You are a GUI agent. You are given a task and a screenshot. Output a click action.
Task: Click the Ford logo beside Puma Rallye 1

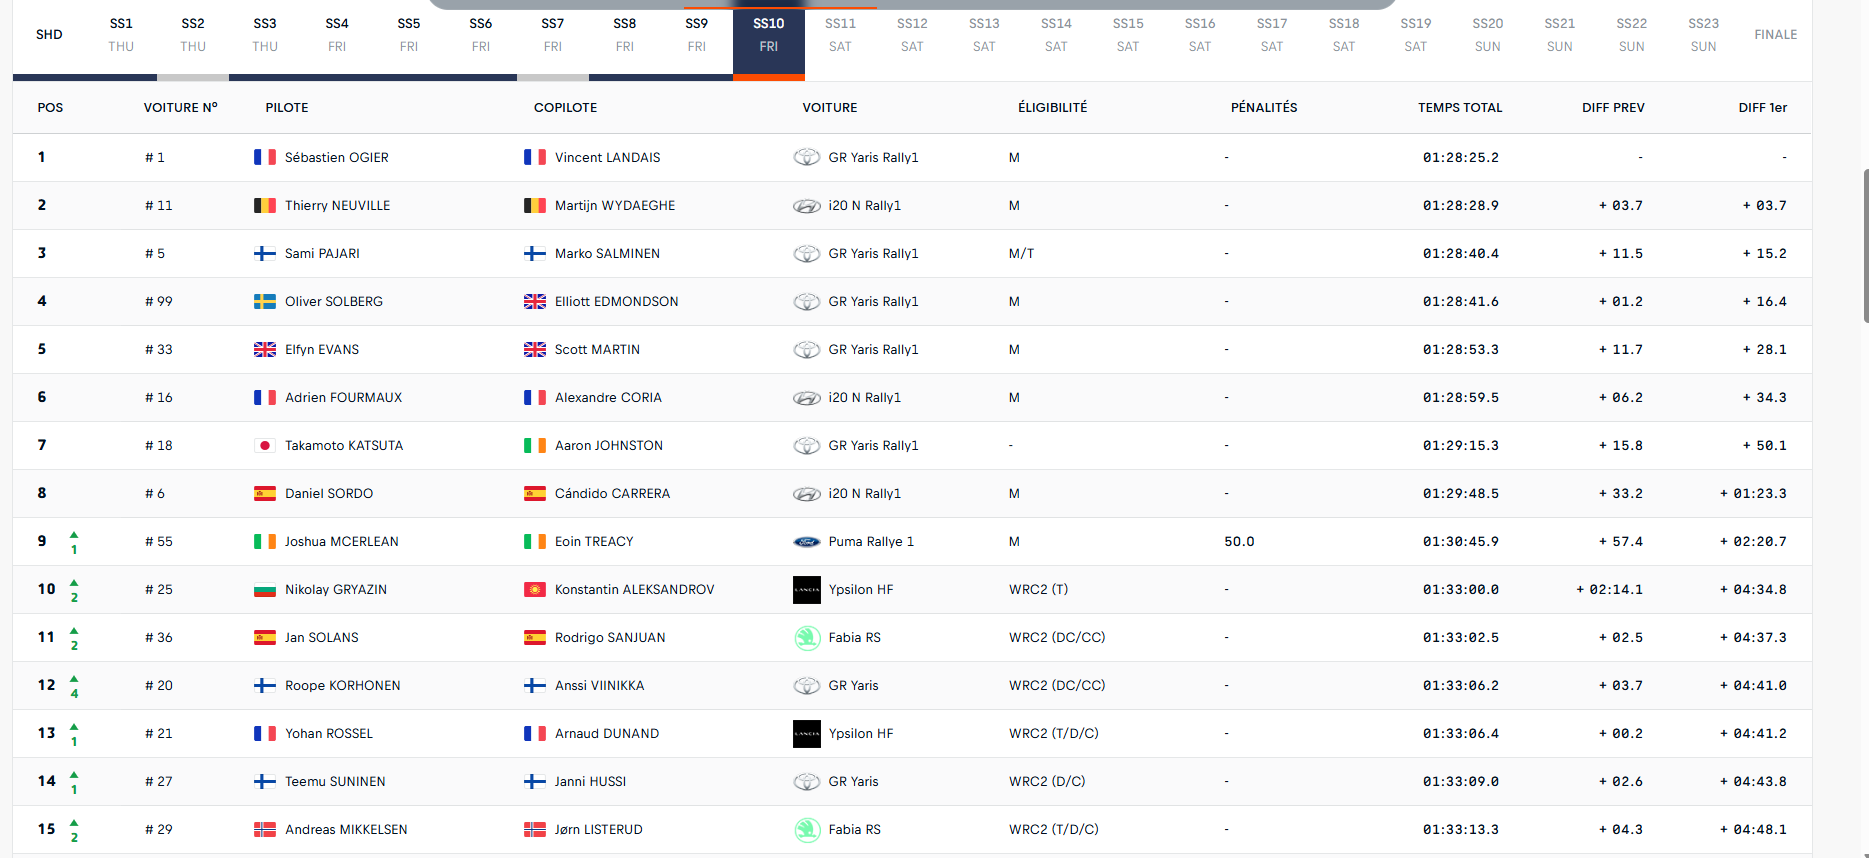point(807,541)
